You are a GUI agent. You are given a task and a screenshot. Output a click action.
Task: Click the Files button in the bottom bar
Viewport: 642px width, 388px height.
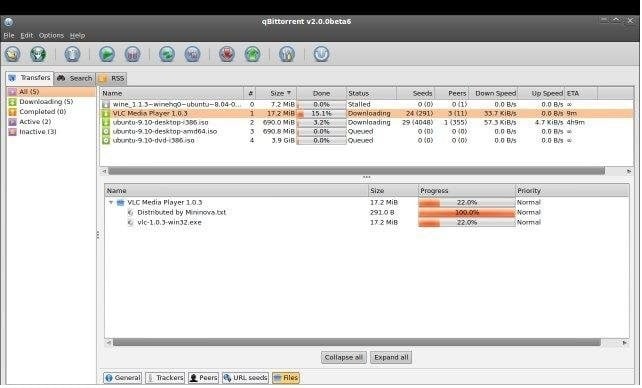(286, 378)
